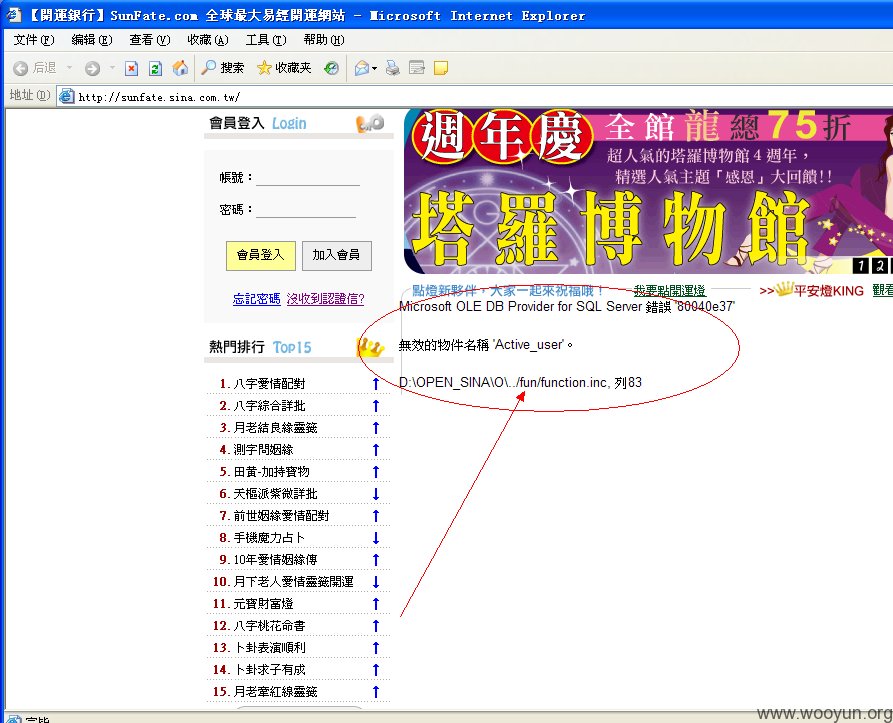Screen dimensions: 893x723
Task: Open the Forward button history dropdown arrow
Action: [x=112, y=68]
